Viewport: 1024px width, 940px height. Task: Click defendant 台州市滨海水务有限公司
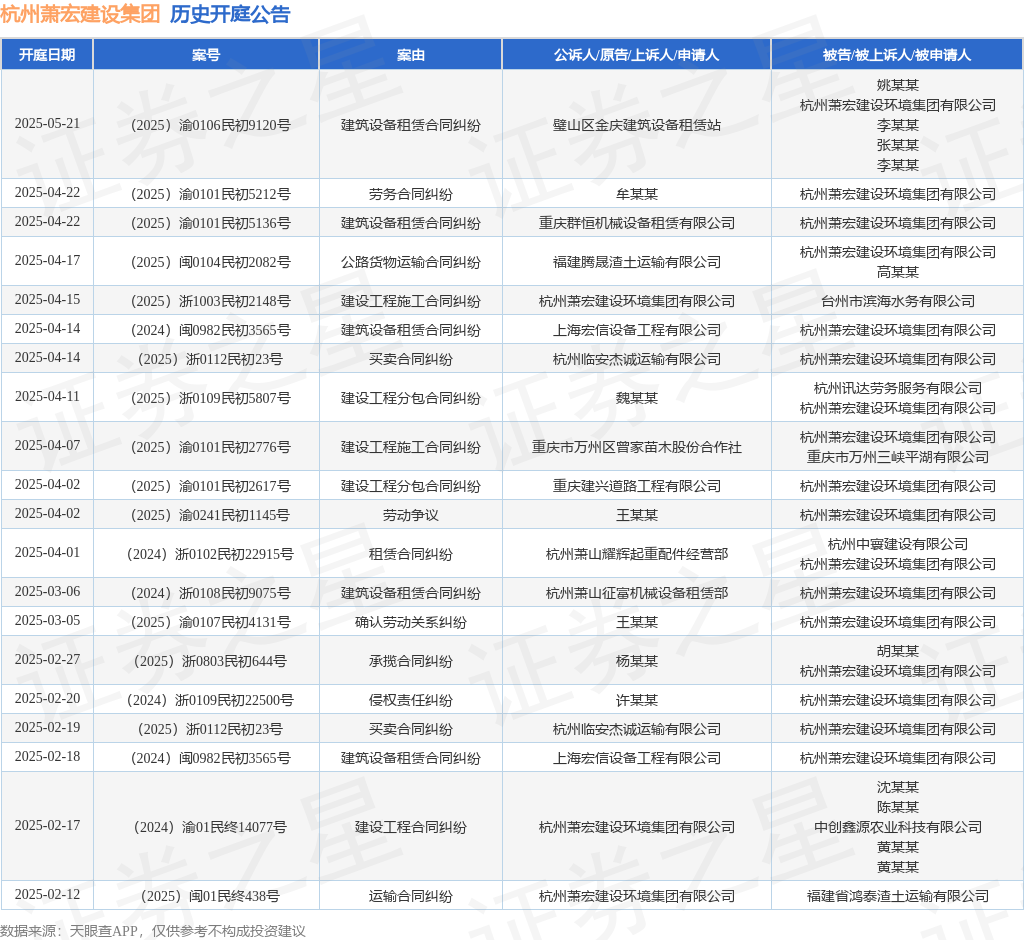(897, 301)
